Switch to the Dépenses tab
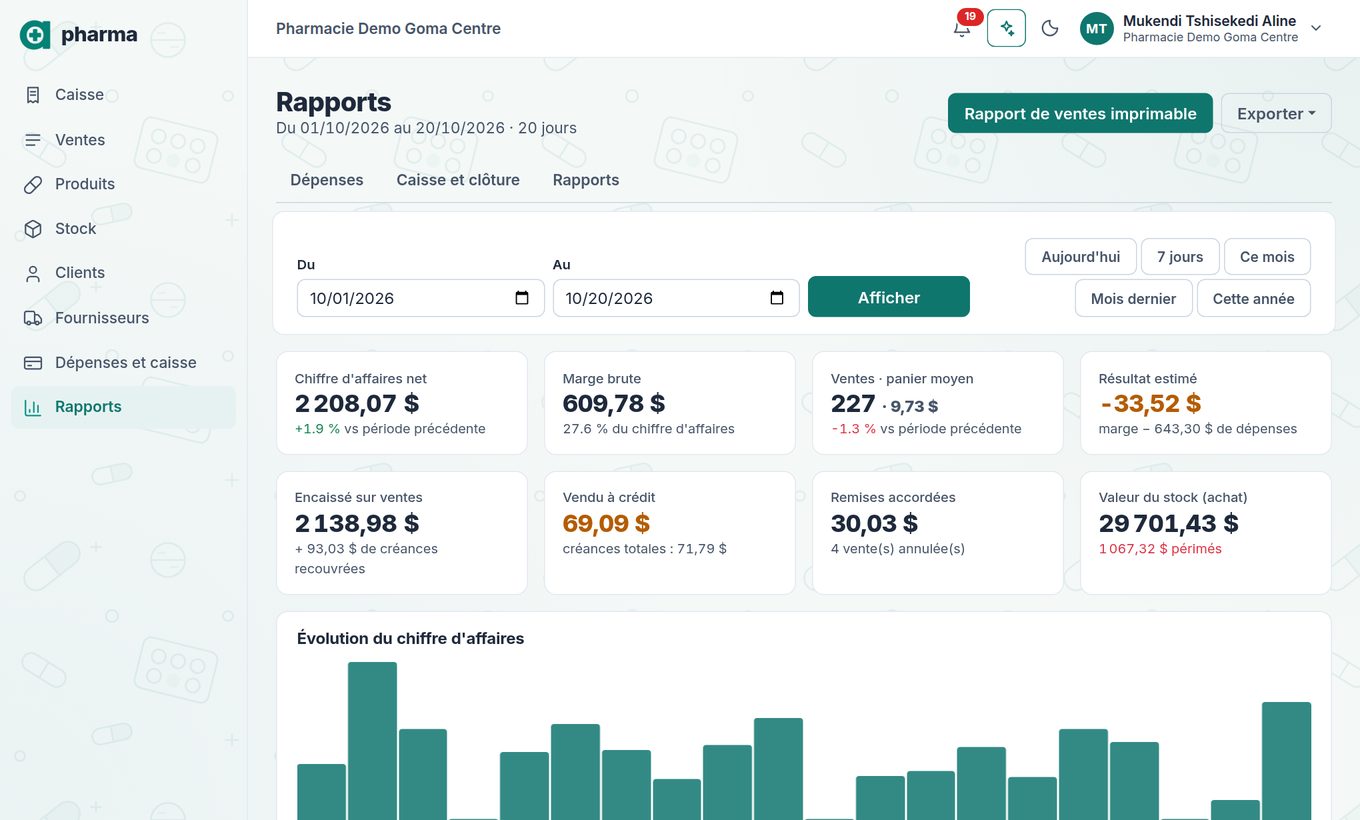This screenshot has width=1360, height=820. (x=327, y=180)
